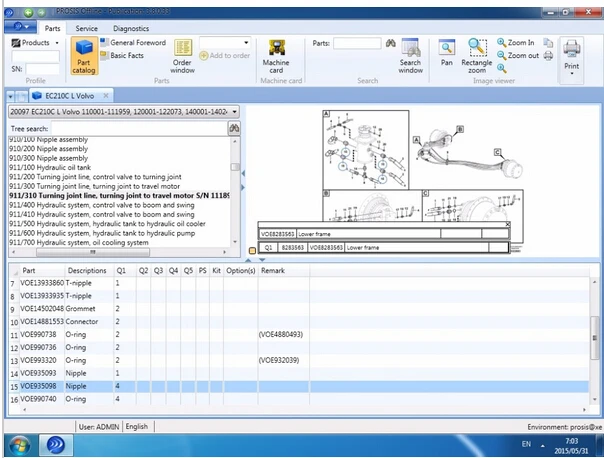The image size is (604, 458).
Task: Click the parts table vertical scrollbar thumb
Action: click(594, 338)
